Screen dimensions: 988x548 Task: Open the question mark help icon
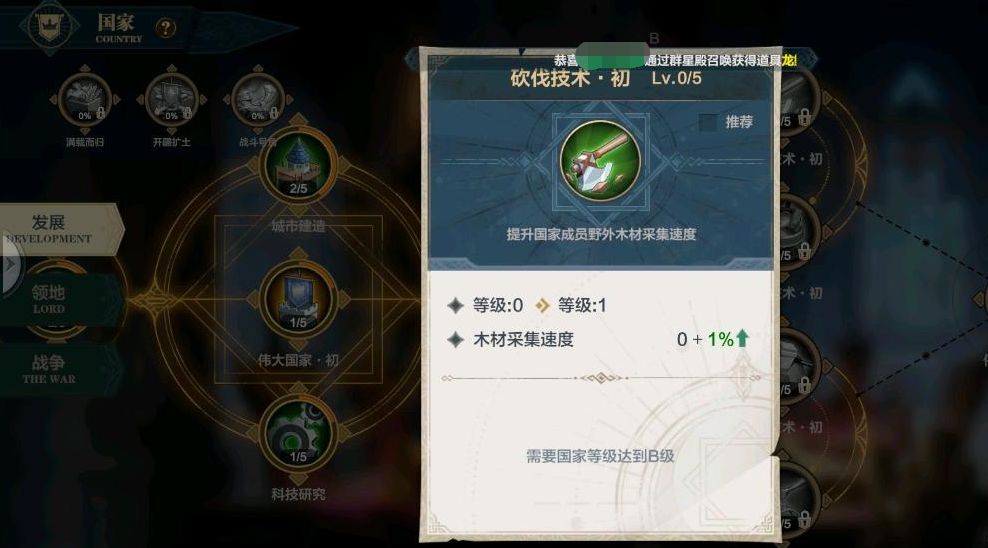coord(166,28)
